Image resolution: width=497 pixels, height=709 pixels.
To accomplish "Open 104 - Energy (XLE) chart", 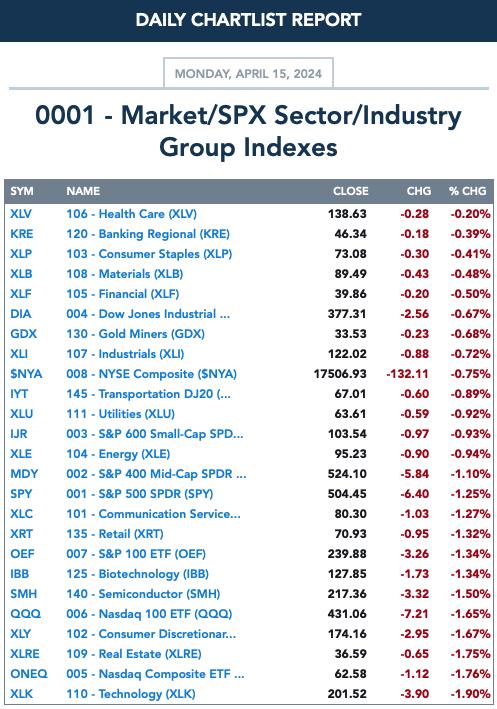I will pos(118,454).
